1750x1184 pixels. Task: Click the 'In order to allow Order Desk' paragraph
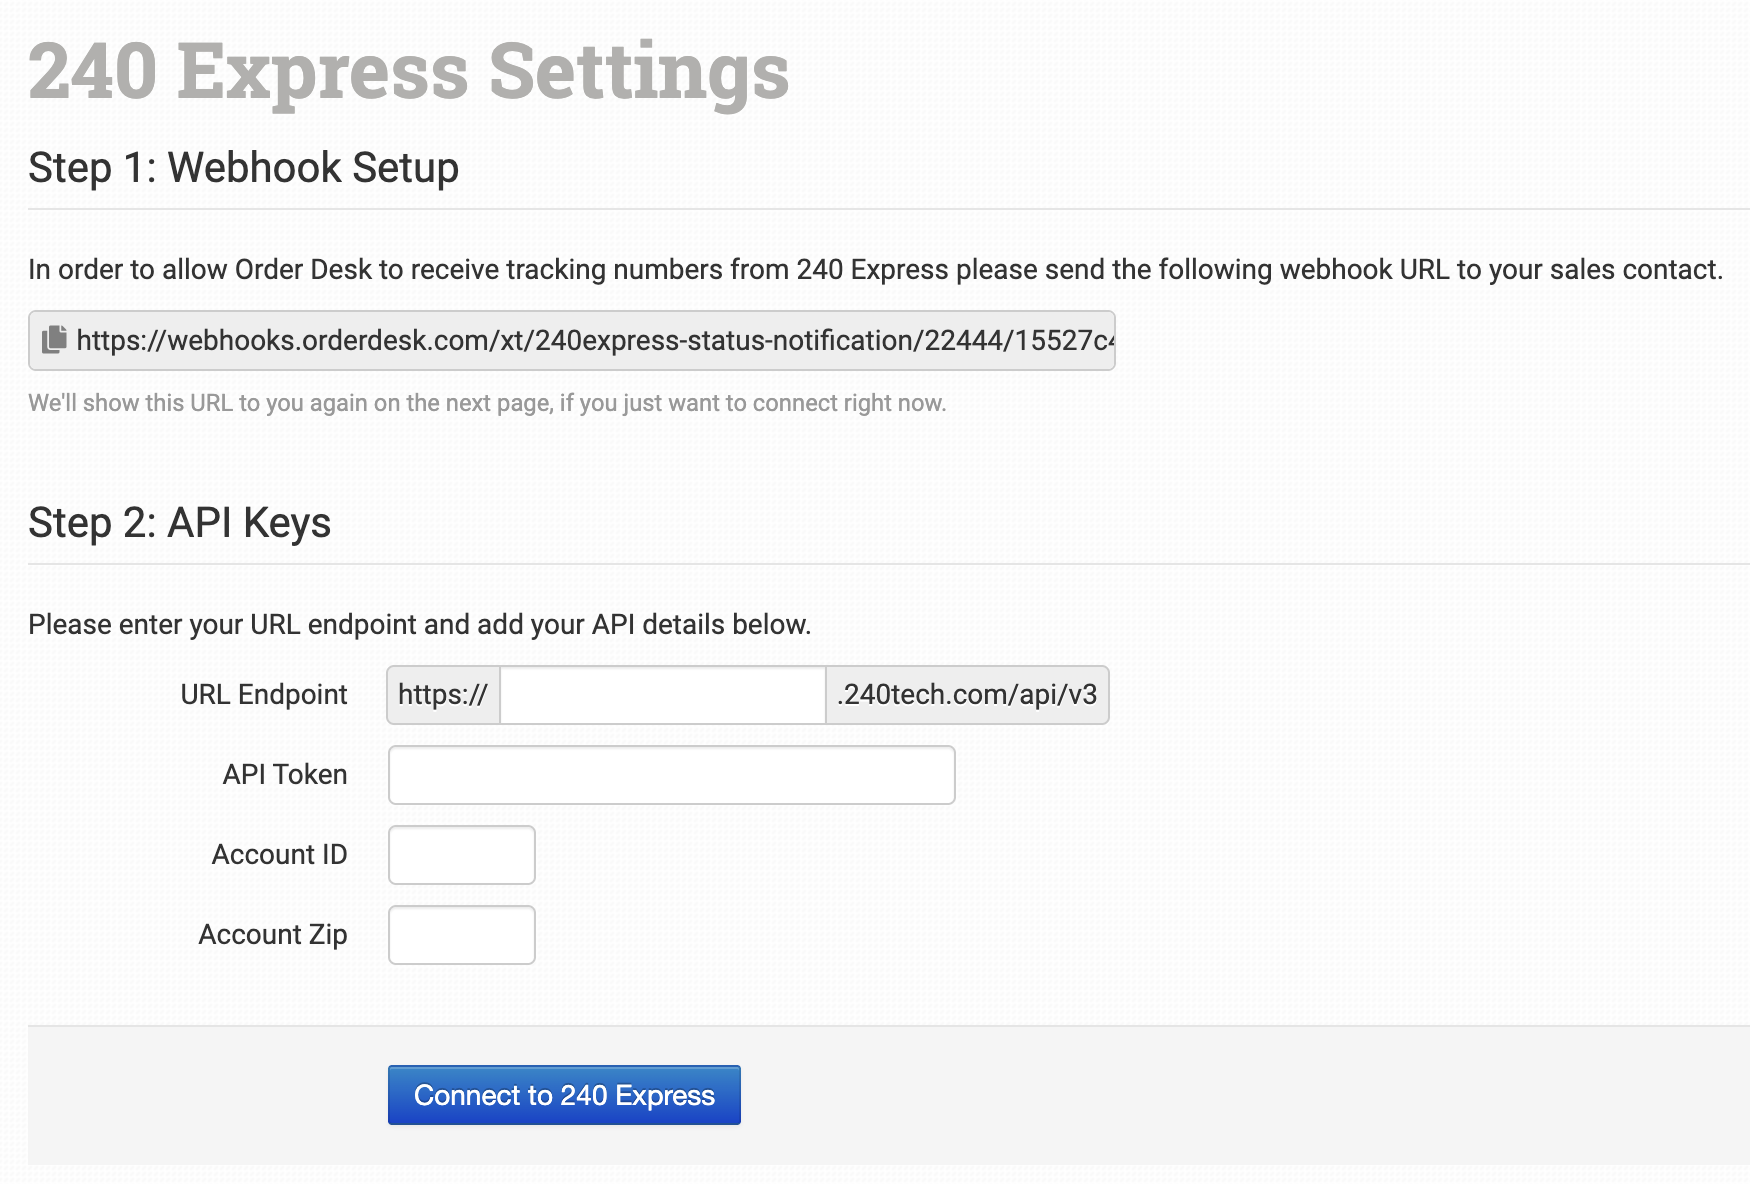tap(876, 270)
